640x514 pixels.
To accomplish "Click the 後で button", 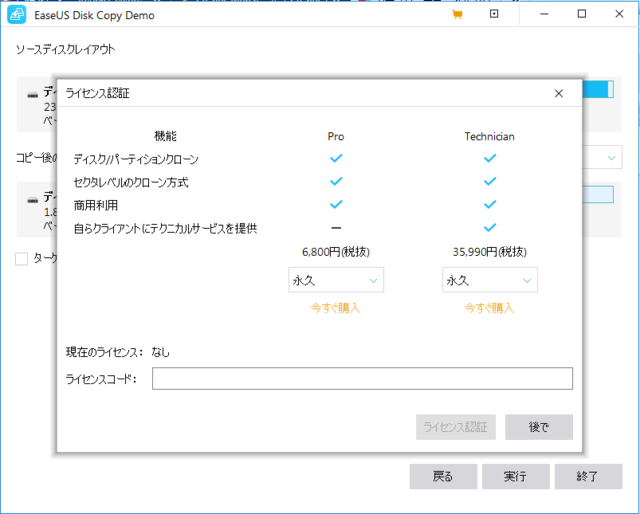I will pyautogui.click(x=539, y=427).
